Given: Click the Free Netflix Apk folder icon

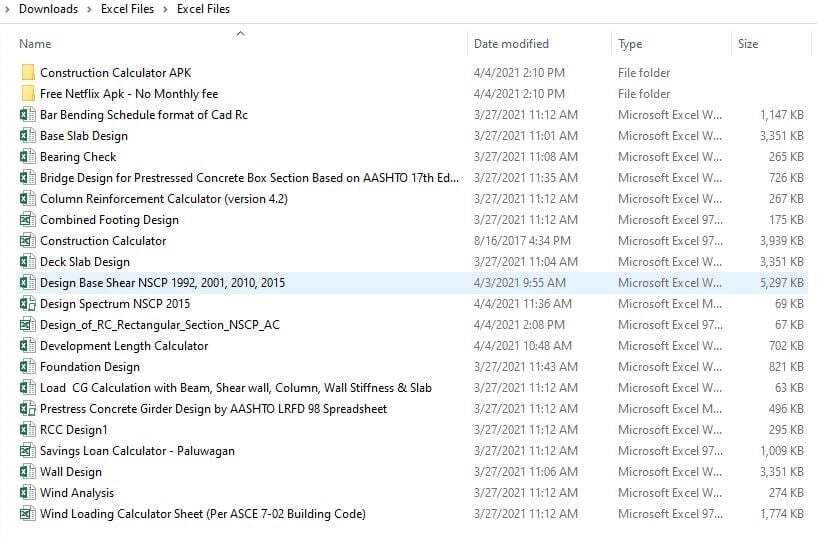Looking at the screenshot, I should [27, 94].
